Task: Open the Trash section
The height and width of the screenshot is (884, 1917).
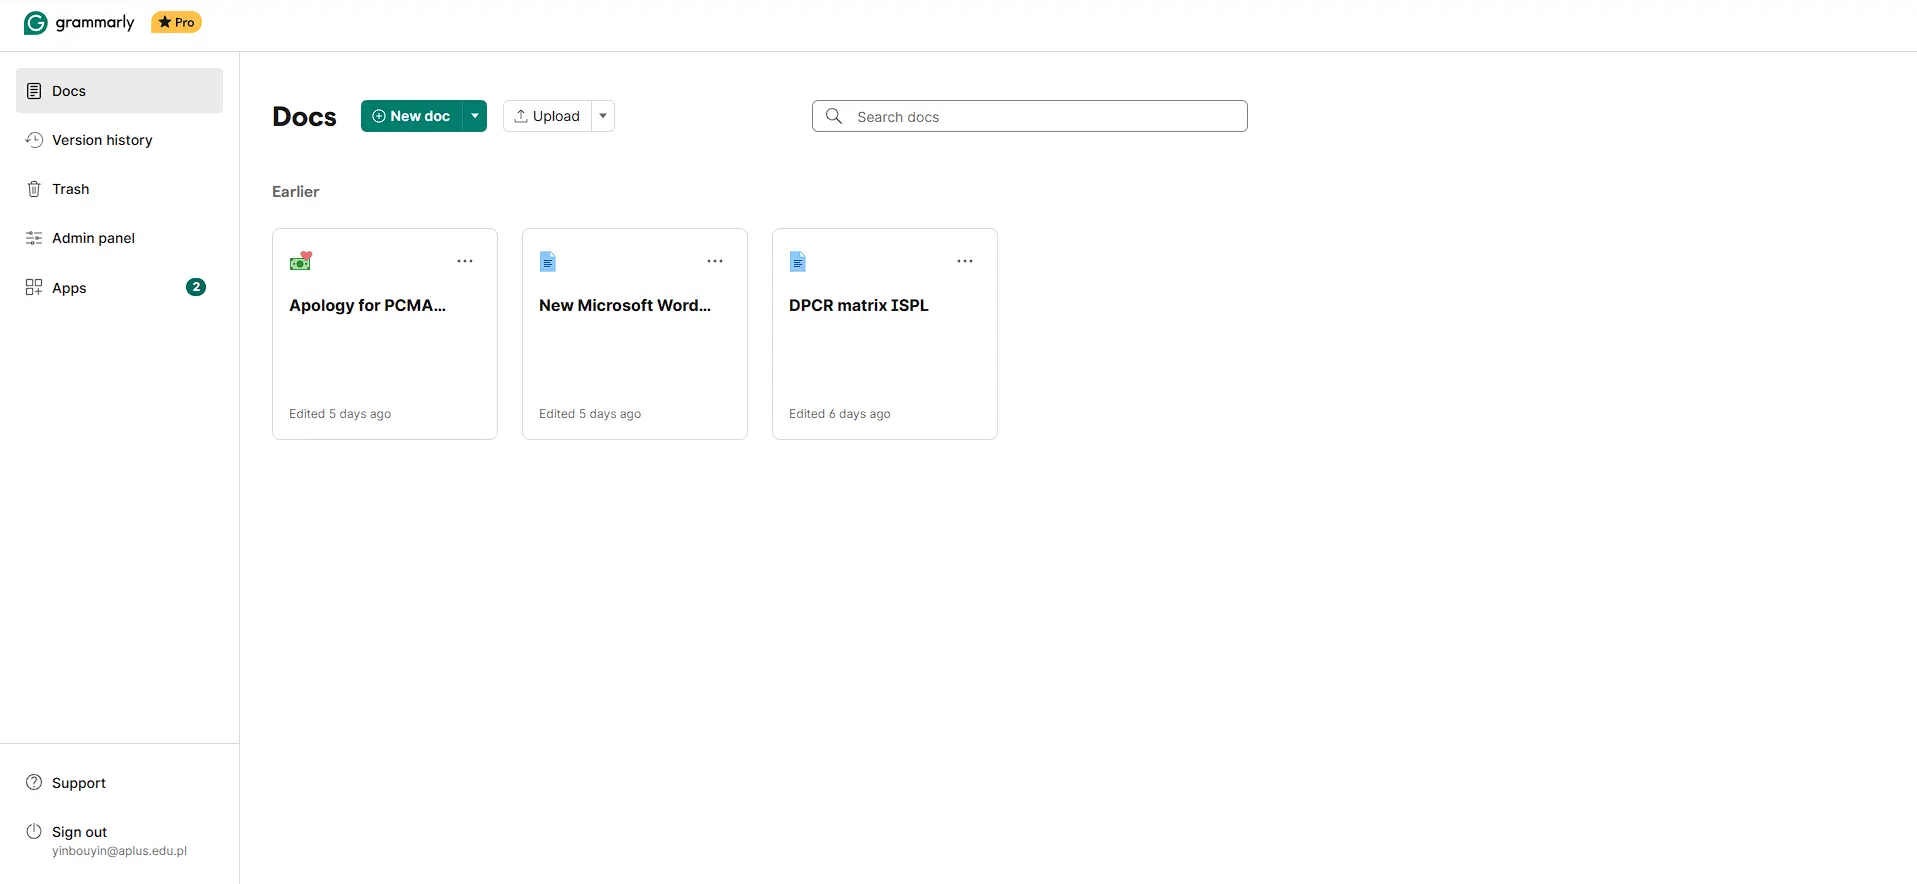Action: pyautogui.click(x=119, y=189)
